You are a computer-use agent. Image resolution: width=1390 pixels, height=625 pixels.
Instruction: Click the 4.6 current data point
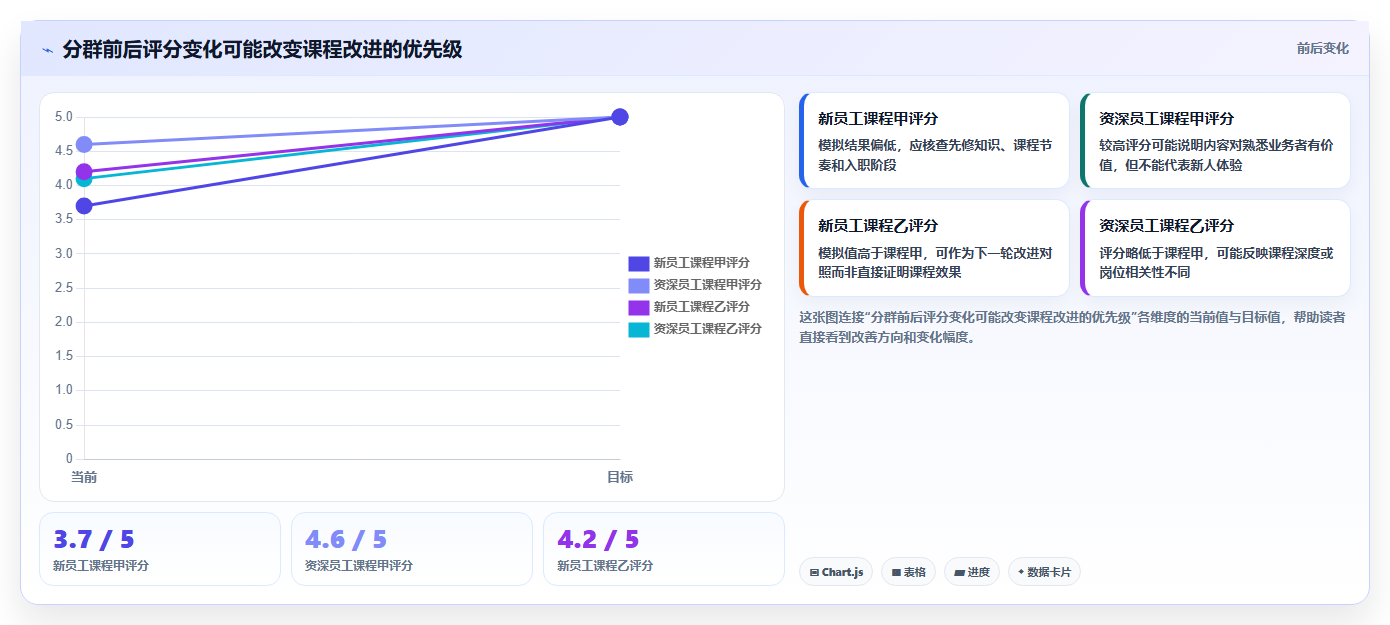click(84, 145)
